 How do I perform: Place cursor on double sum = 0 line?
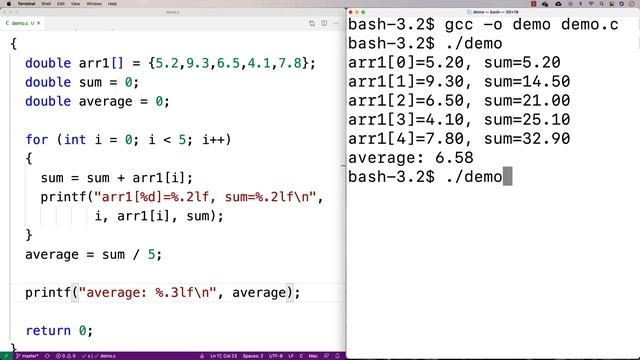pyautogui.click(x=82, y=82)
